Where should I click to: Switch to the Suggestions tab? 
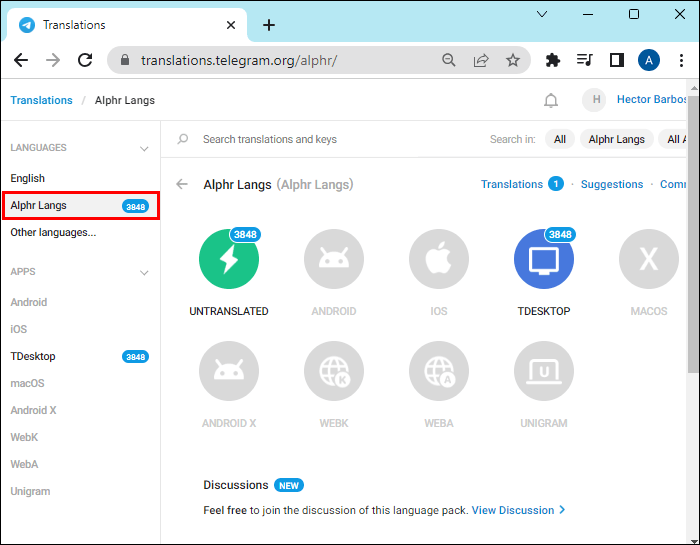click(x=612, y=184)
